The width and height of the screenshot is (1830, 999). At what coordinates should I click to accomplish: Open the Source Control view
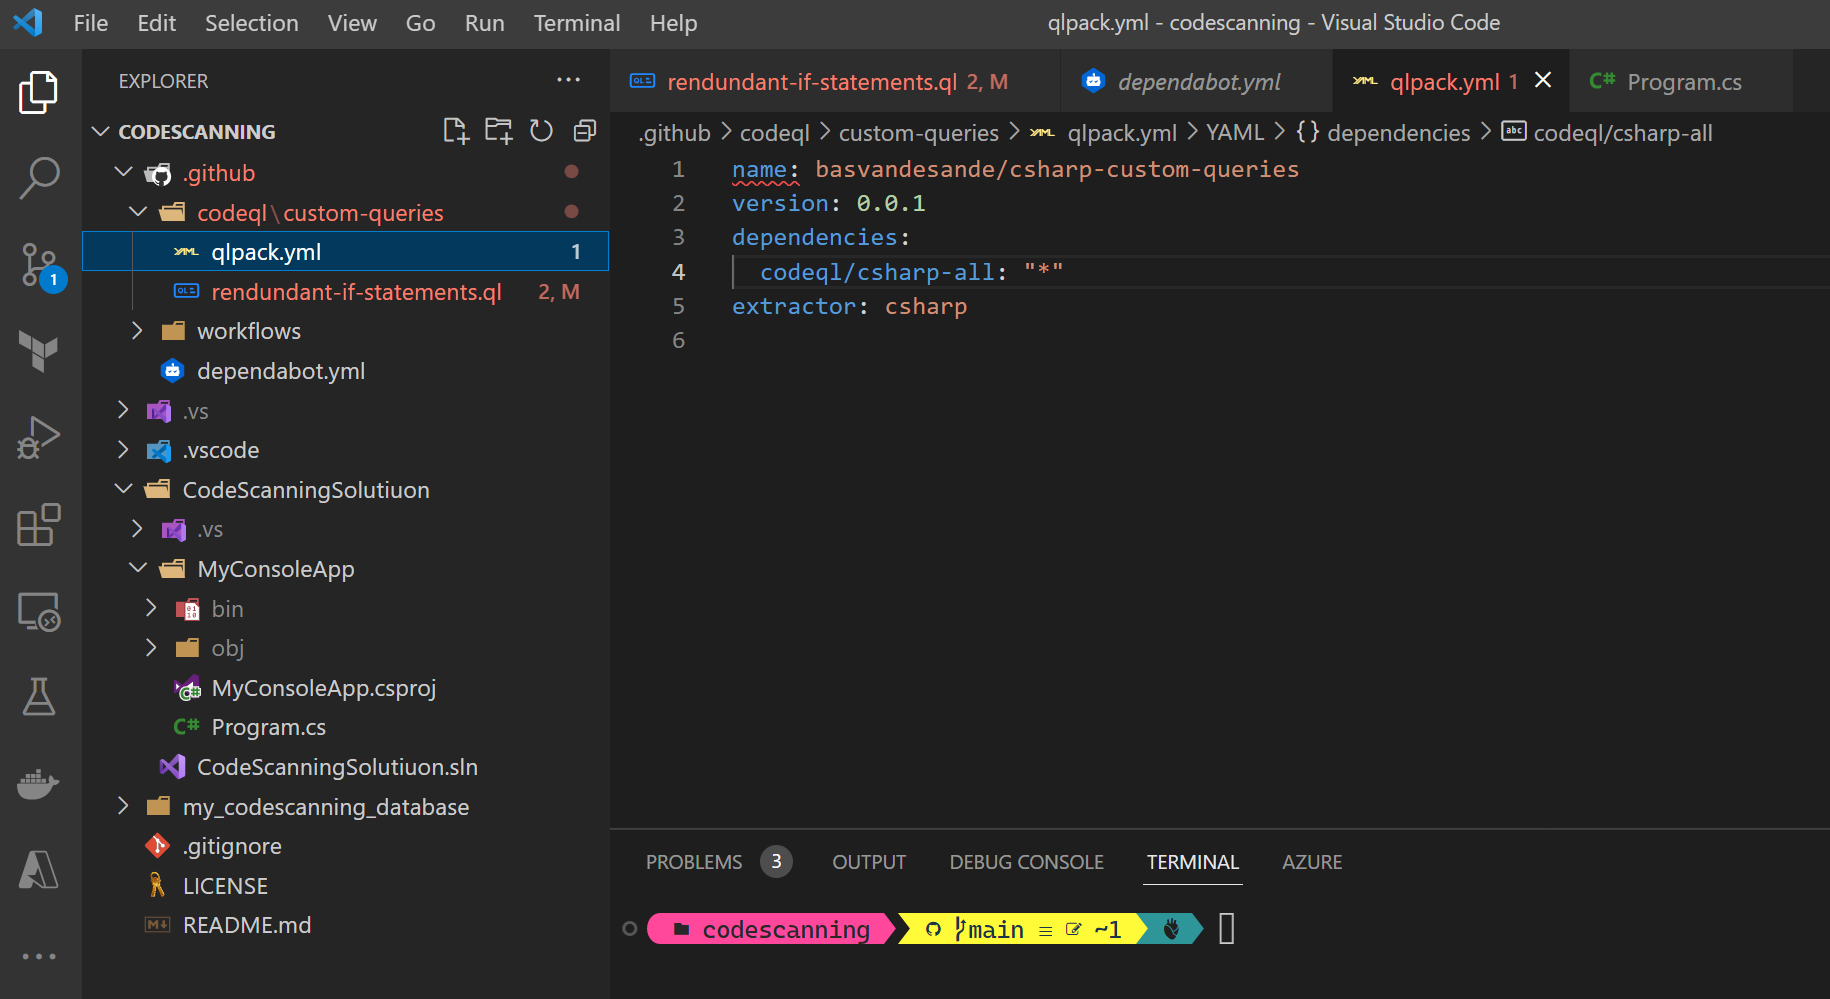pos(40,265)
